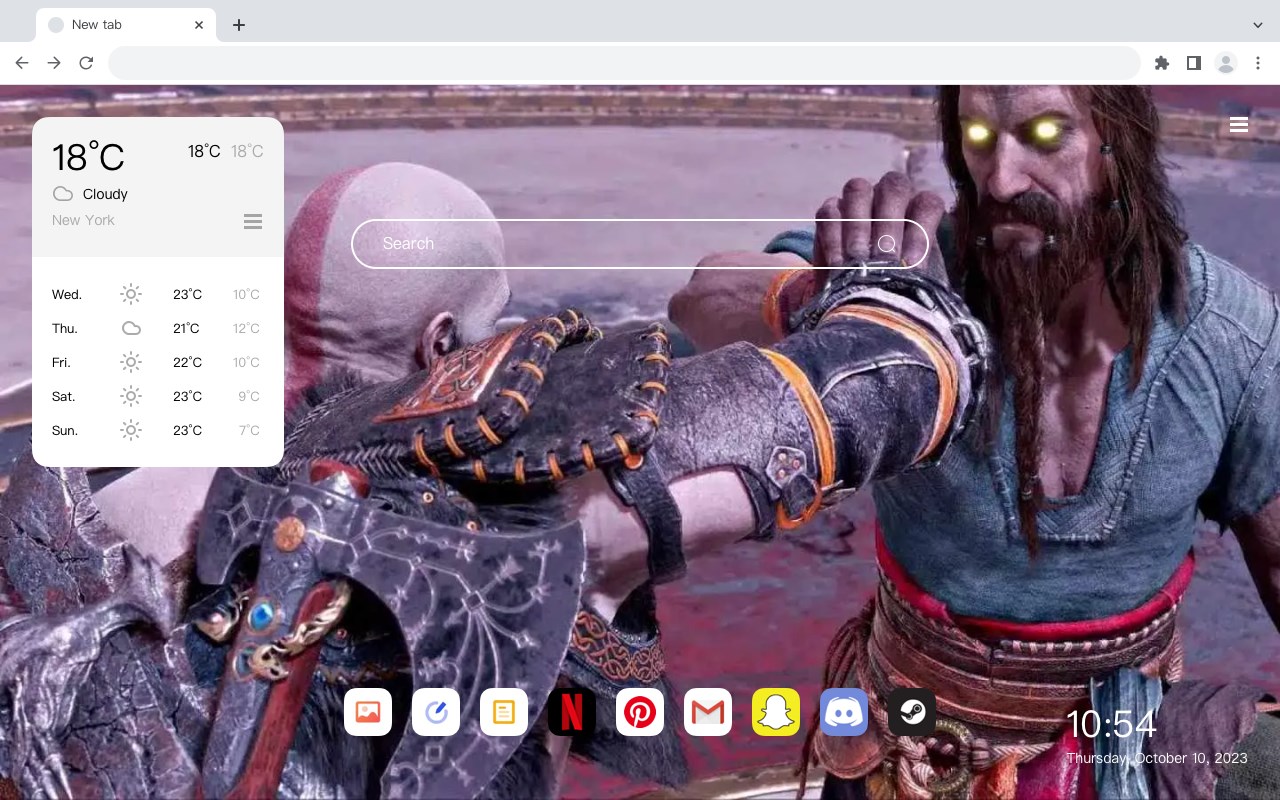Click the cloud icon for Thu.

(x=131, y=328)
